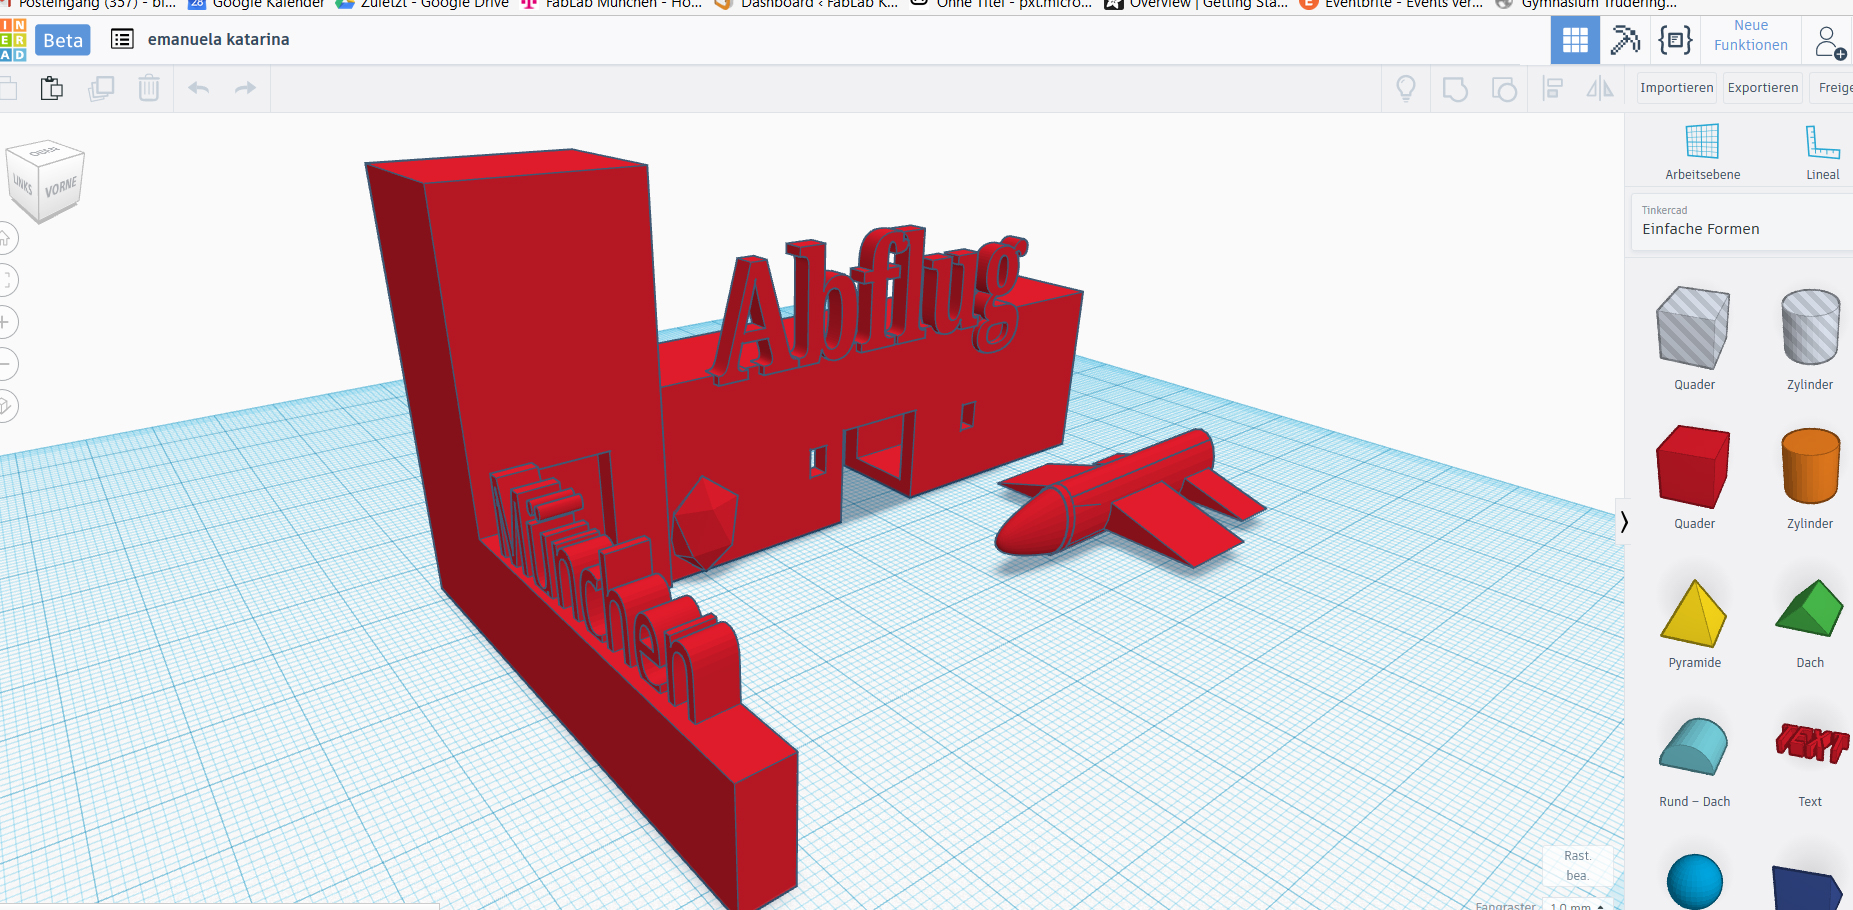
Task: Select the Mirror tool
Action: [x=1600, y=89]
